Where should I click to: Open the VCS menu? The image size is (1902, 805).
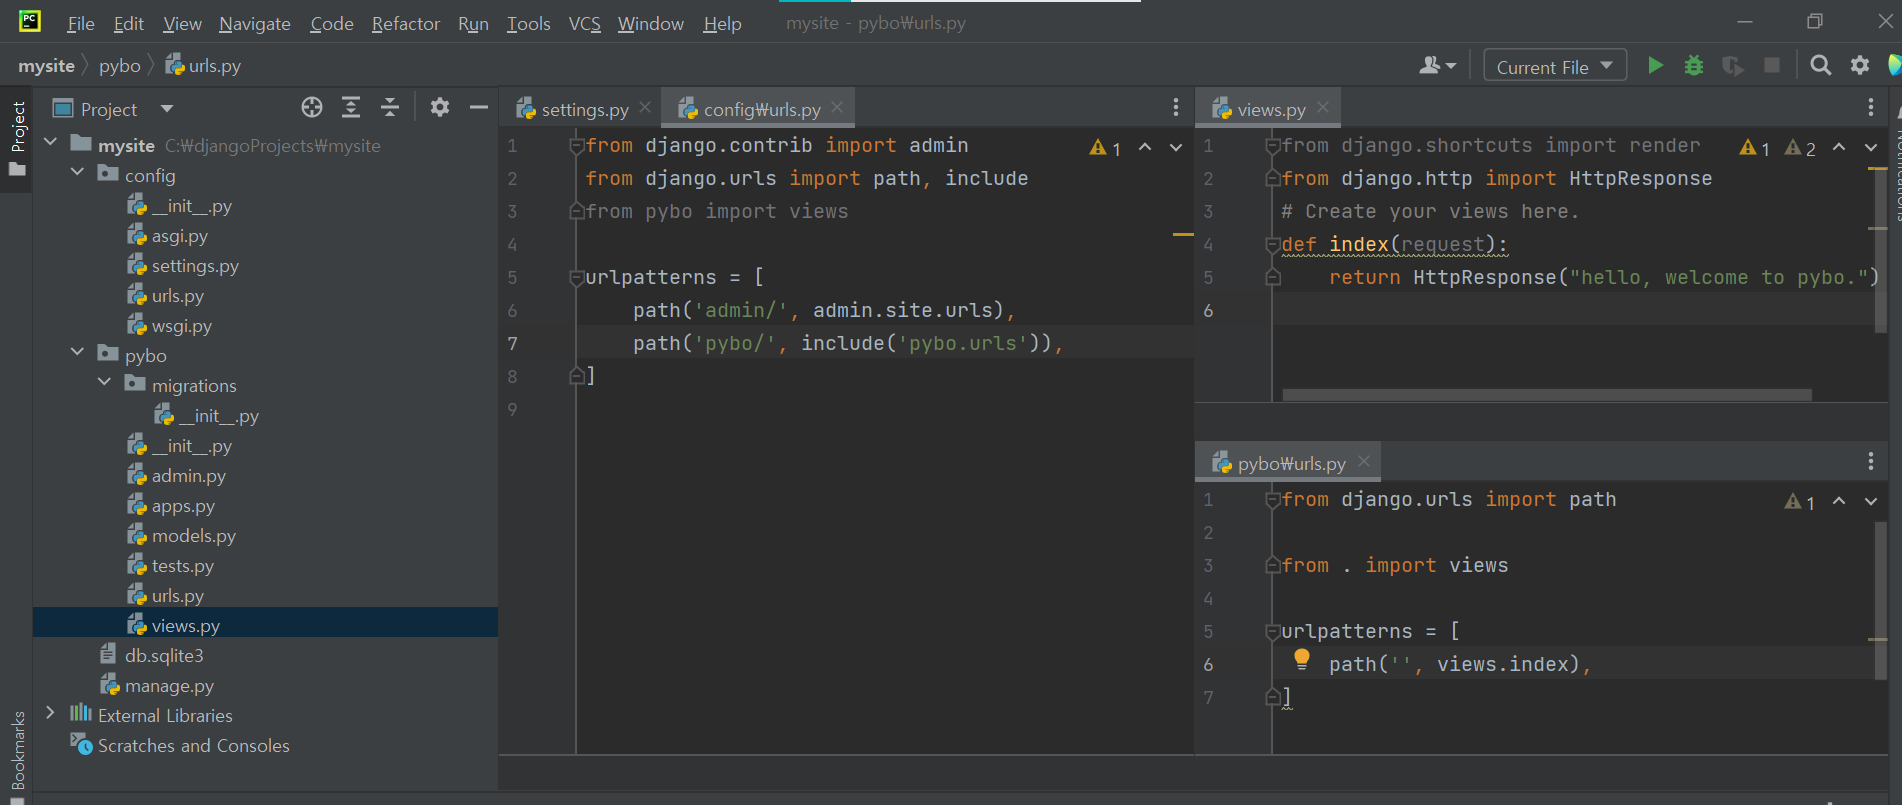[x=584, y=23]
